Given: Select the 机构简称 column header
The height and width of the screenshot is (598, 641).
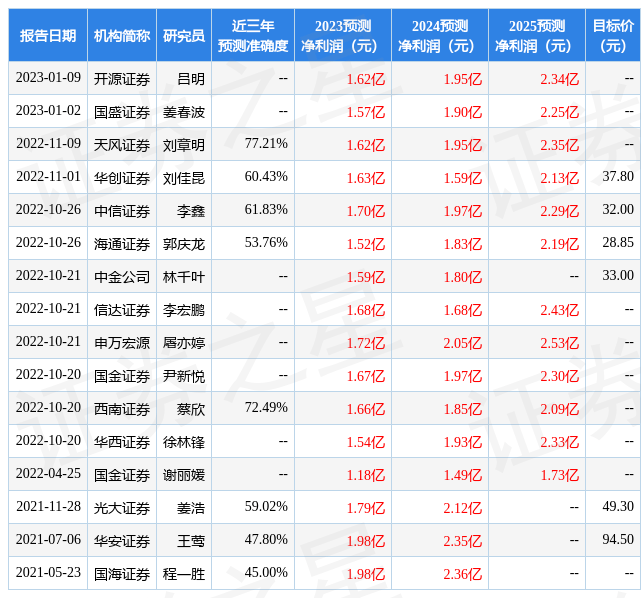Looking at the screenshot, I should [121, 35].
